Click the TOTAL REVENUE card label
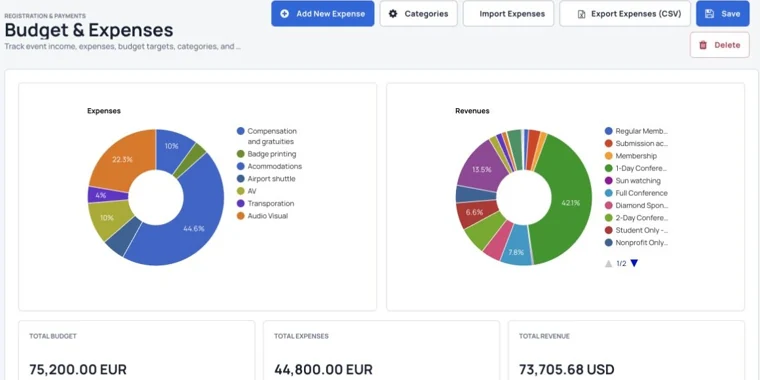 pos(544,336)
